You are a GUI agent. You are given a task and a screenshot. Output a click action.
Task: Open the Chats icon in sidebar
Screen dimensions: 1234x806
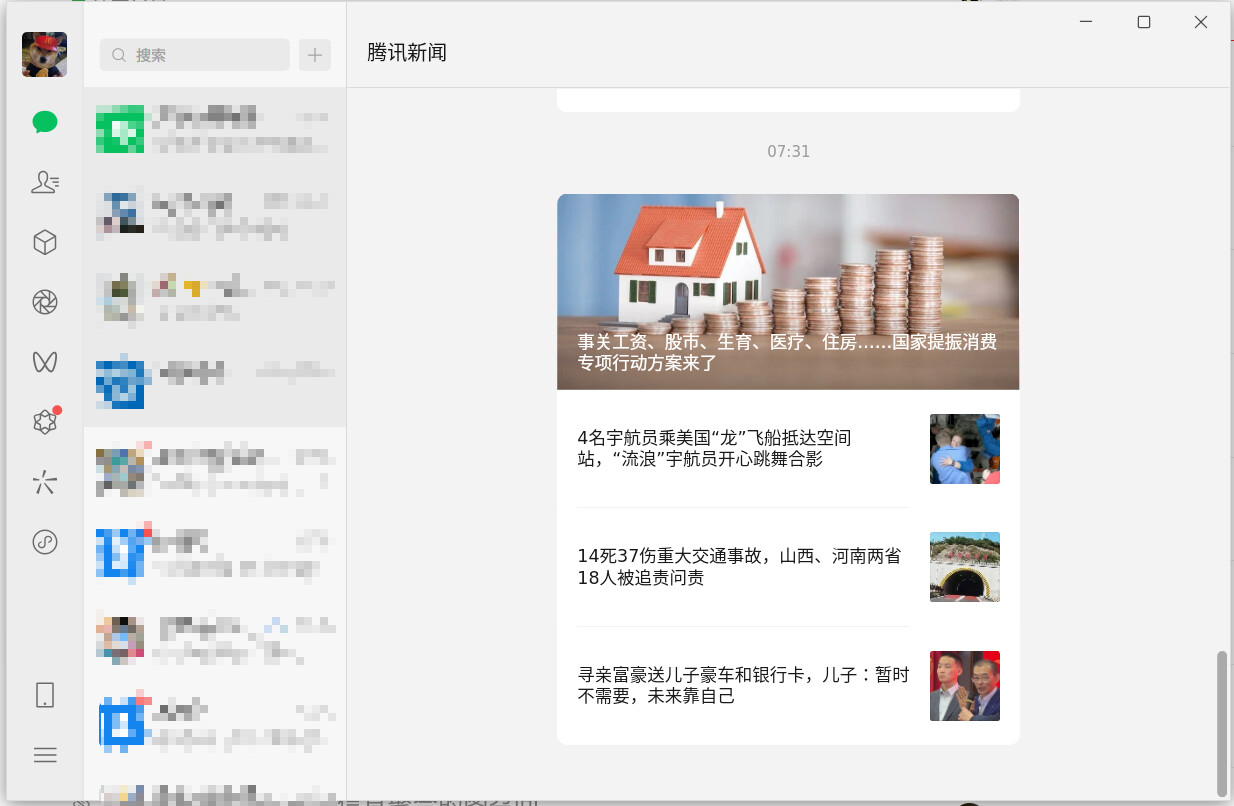click(x=45, y=122)
